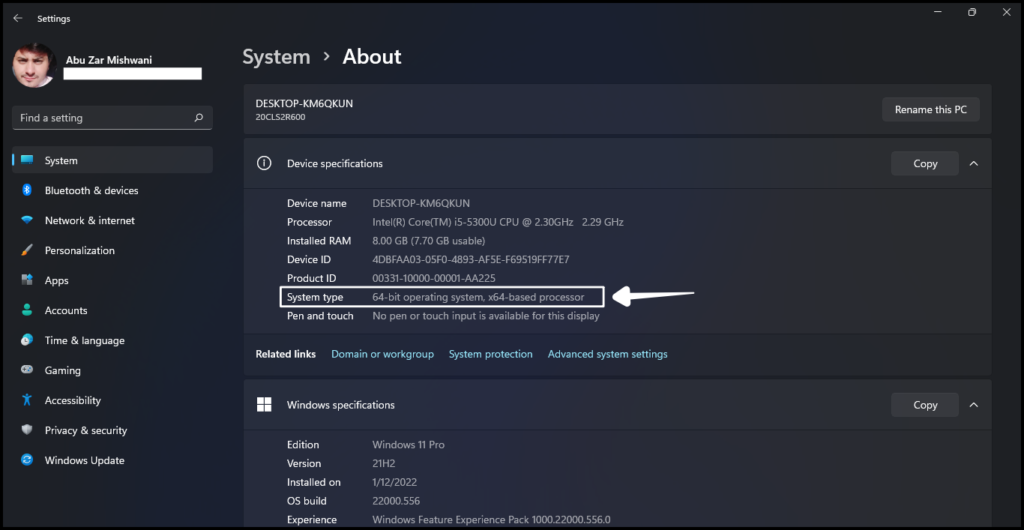Click the Edition value Windows 11 Pro
Image resolution: width=1024 pixels, height=530 pixels.
coord(408,444)
